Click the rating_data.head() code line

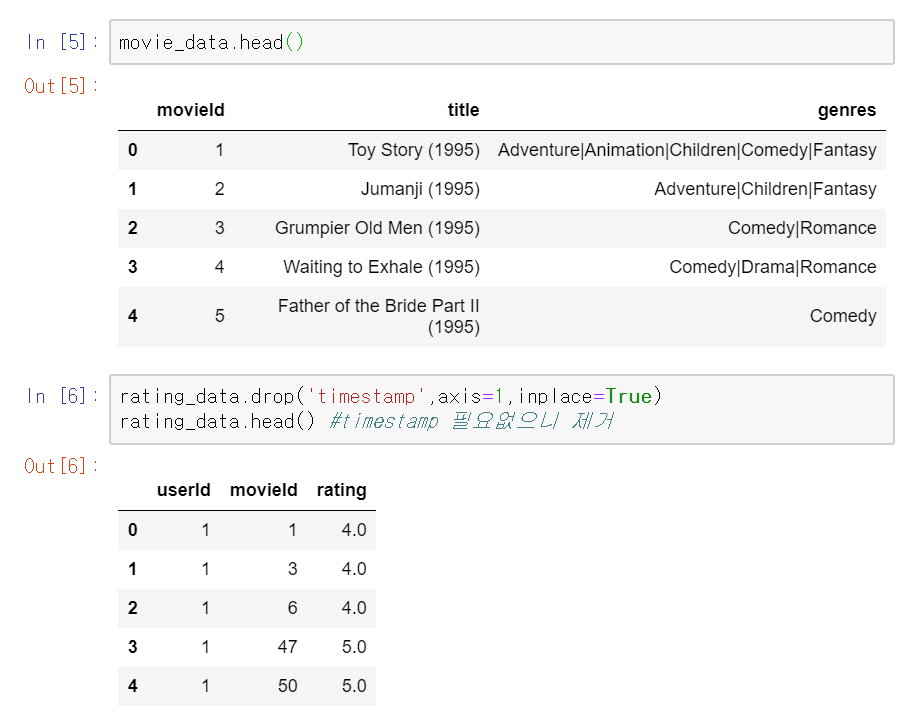[217, 421]
